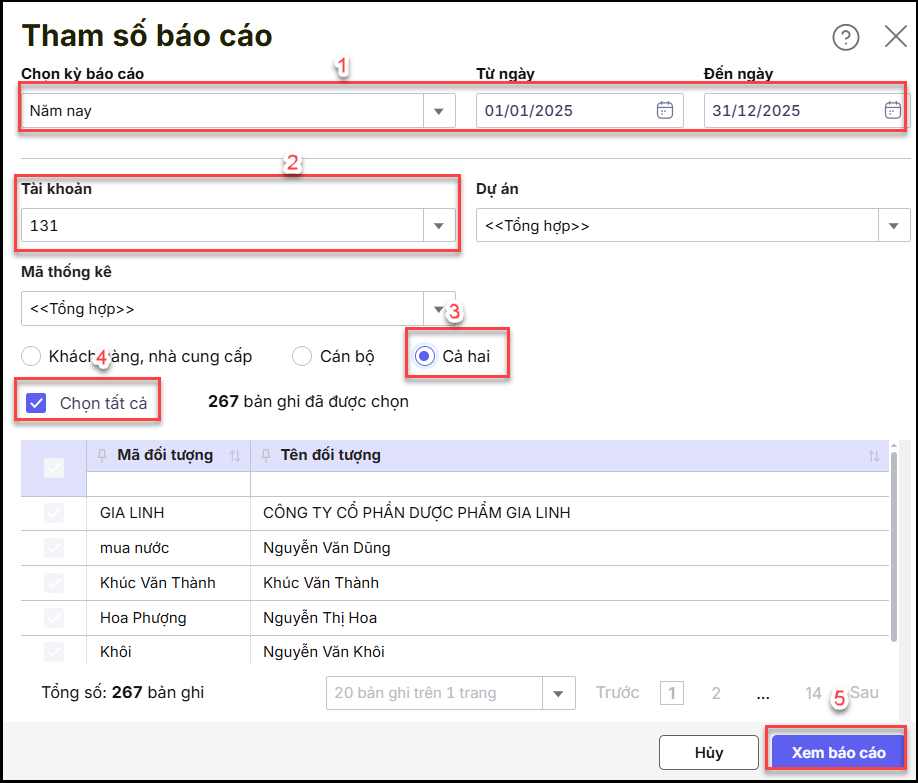Select the Cán bộ radio option
Viewport: 918px width, 783px height.
pos(302,356)
